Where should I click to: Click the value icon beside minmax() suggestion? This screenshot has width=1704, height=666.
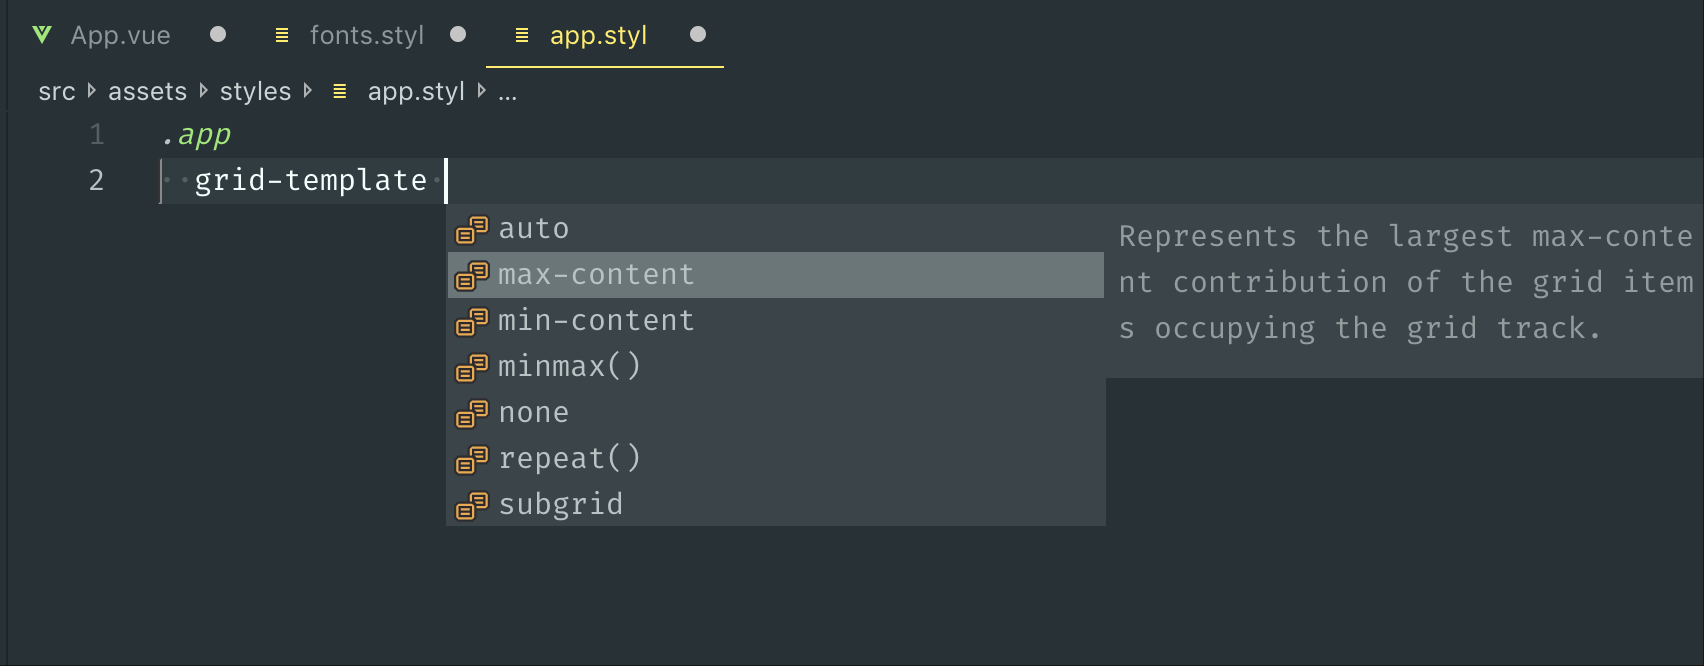tap(472, 368)
